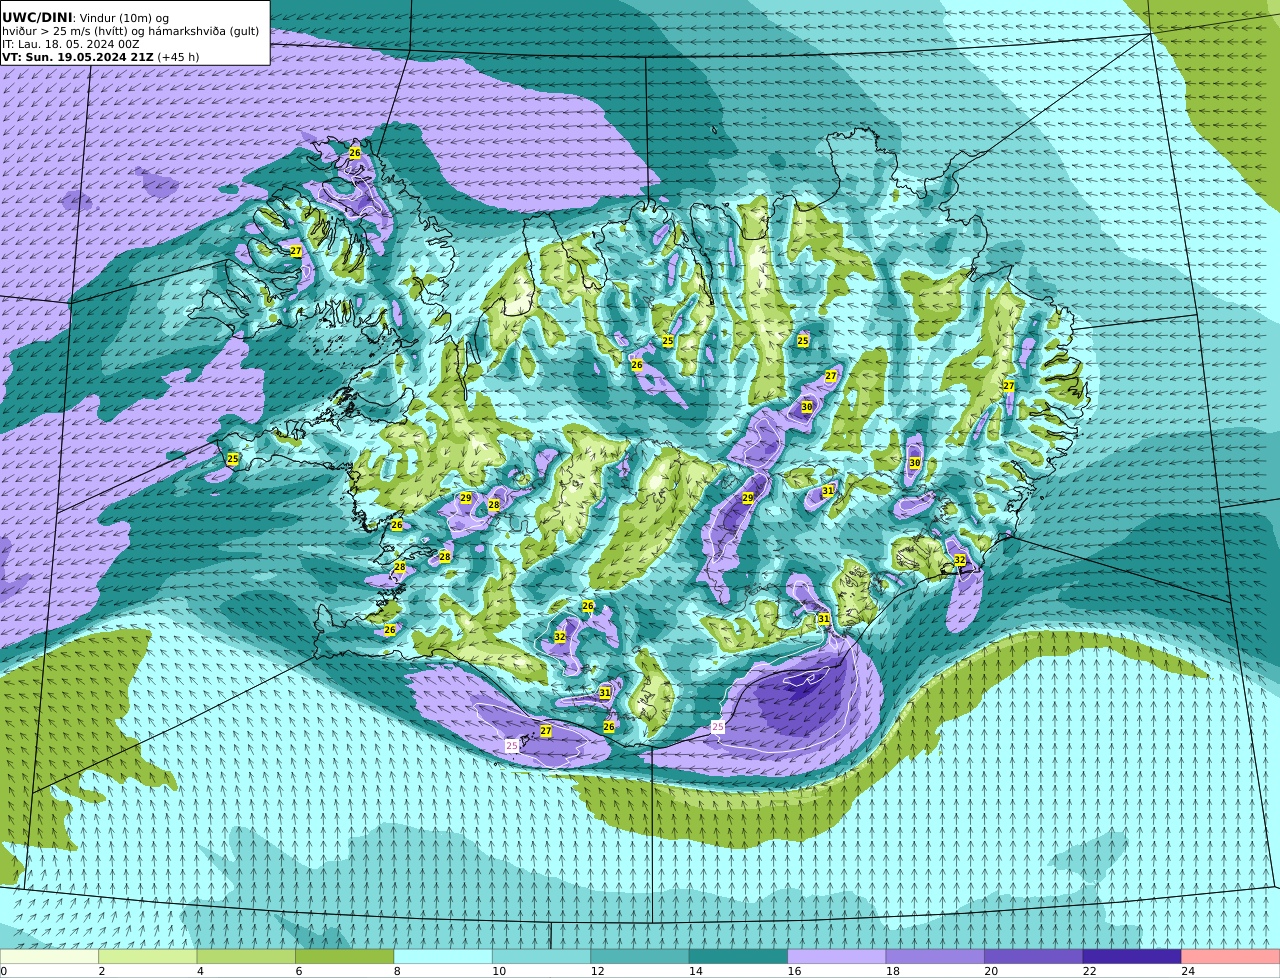
Task: Click the '(+45 h)' forecast lead text
Action: tap(178, 57)
